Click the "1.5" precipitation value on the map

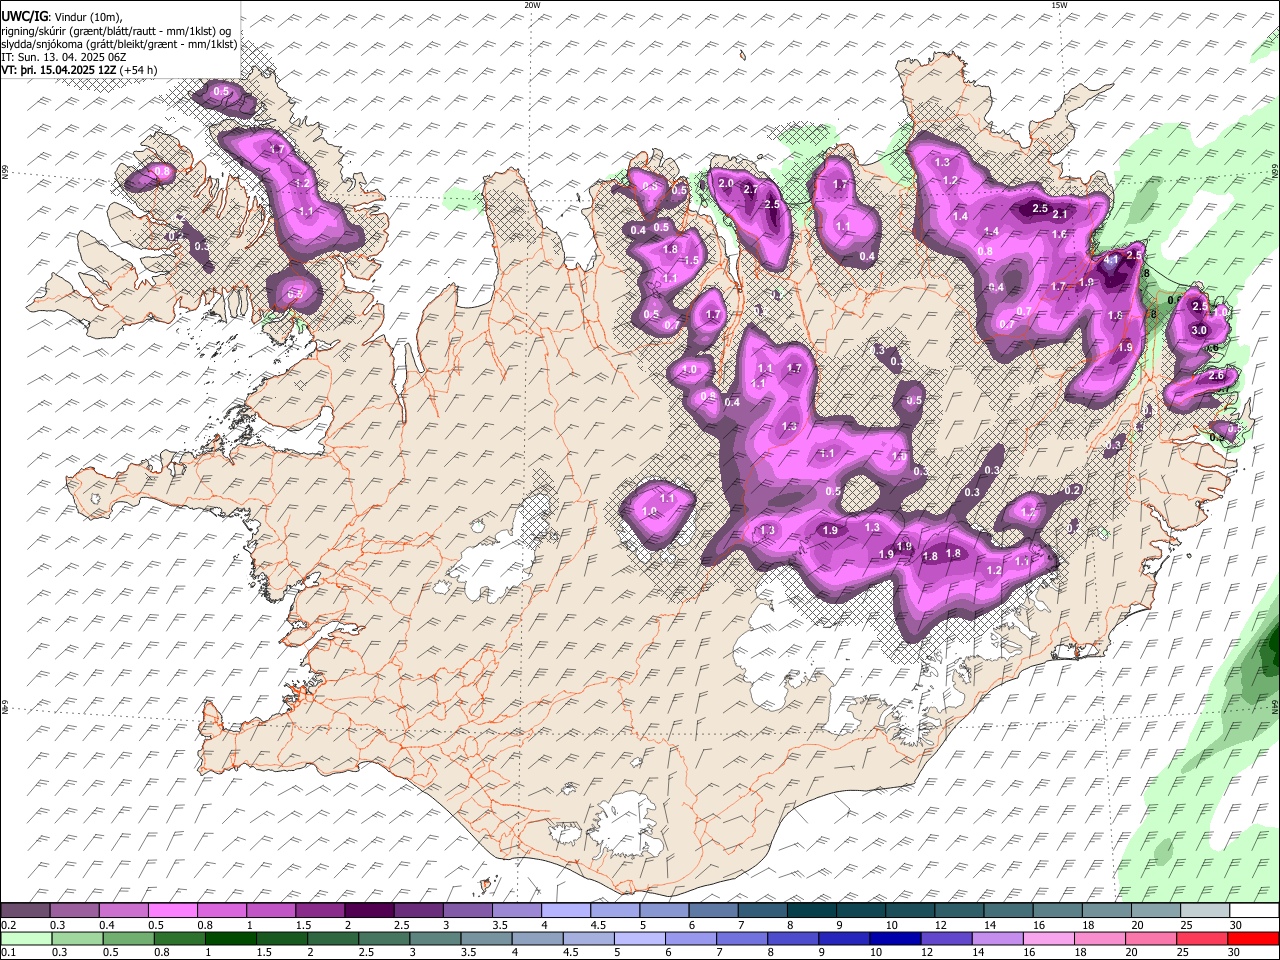(x=690, y=261)
